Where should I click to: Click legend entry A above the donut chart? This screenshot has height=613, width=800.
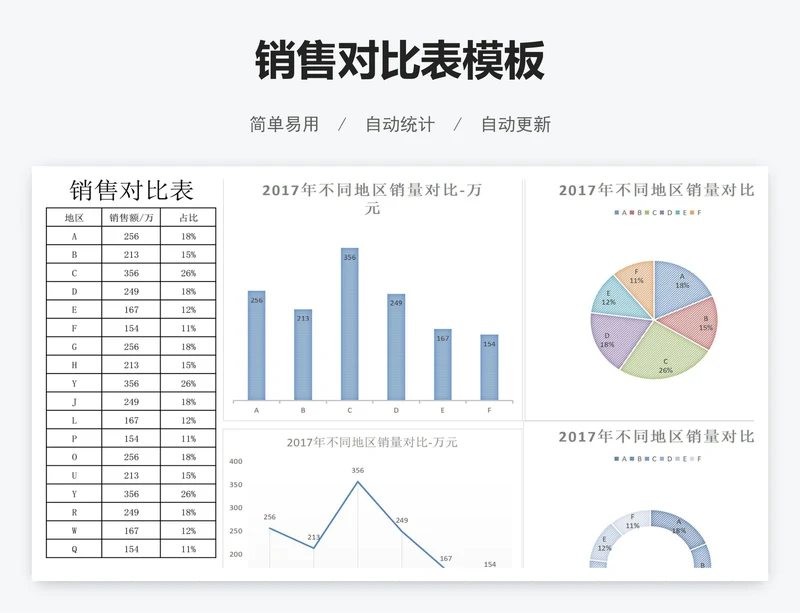(x=621, y=459)
